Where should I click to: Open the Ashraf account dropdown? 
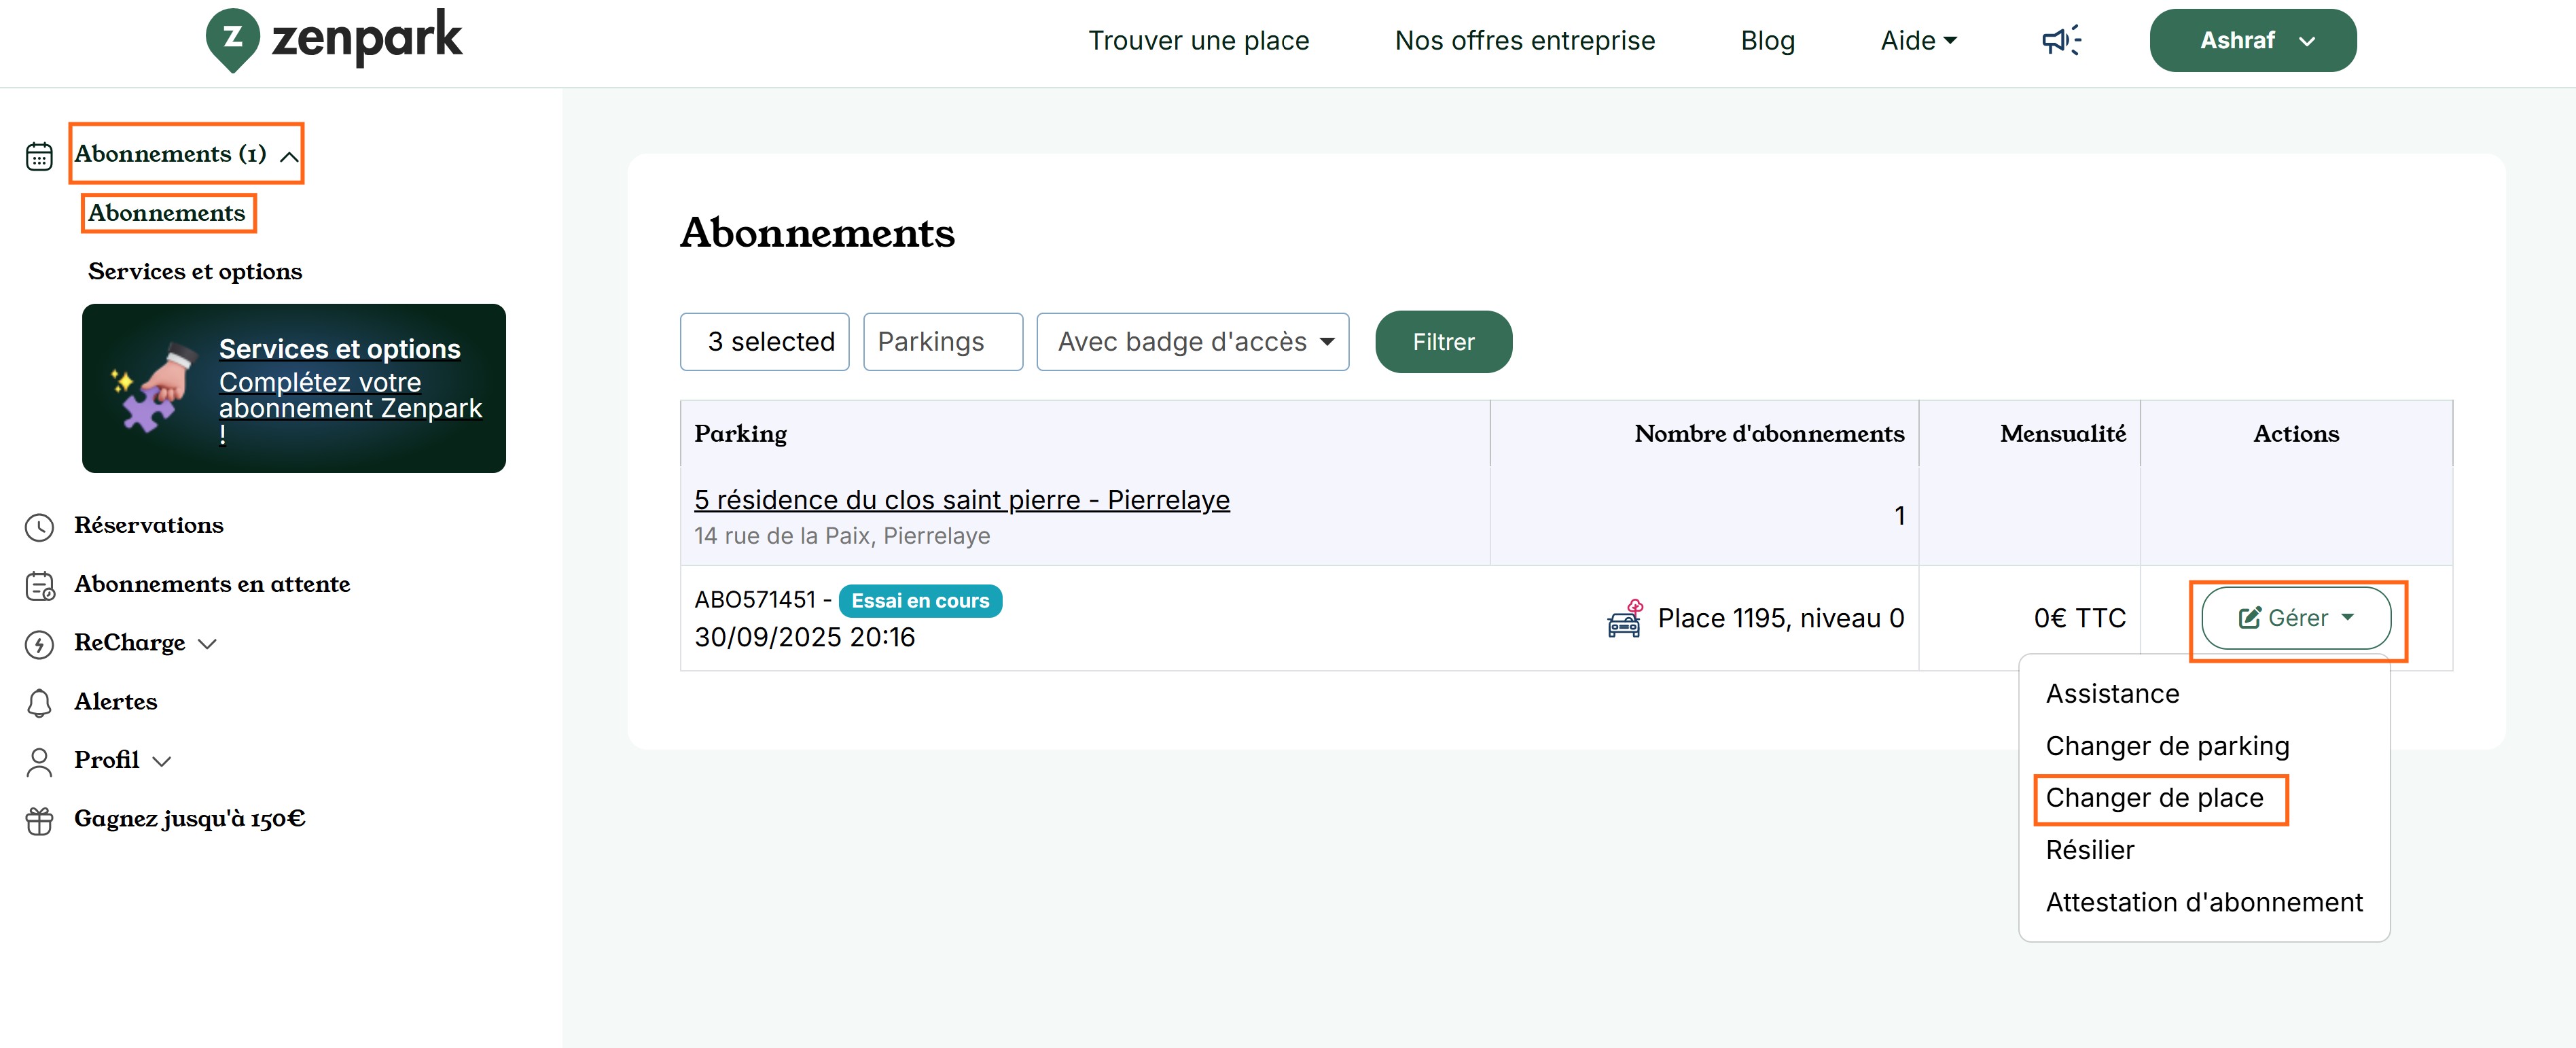[2252, 41]
